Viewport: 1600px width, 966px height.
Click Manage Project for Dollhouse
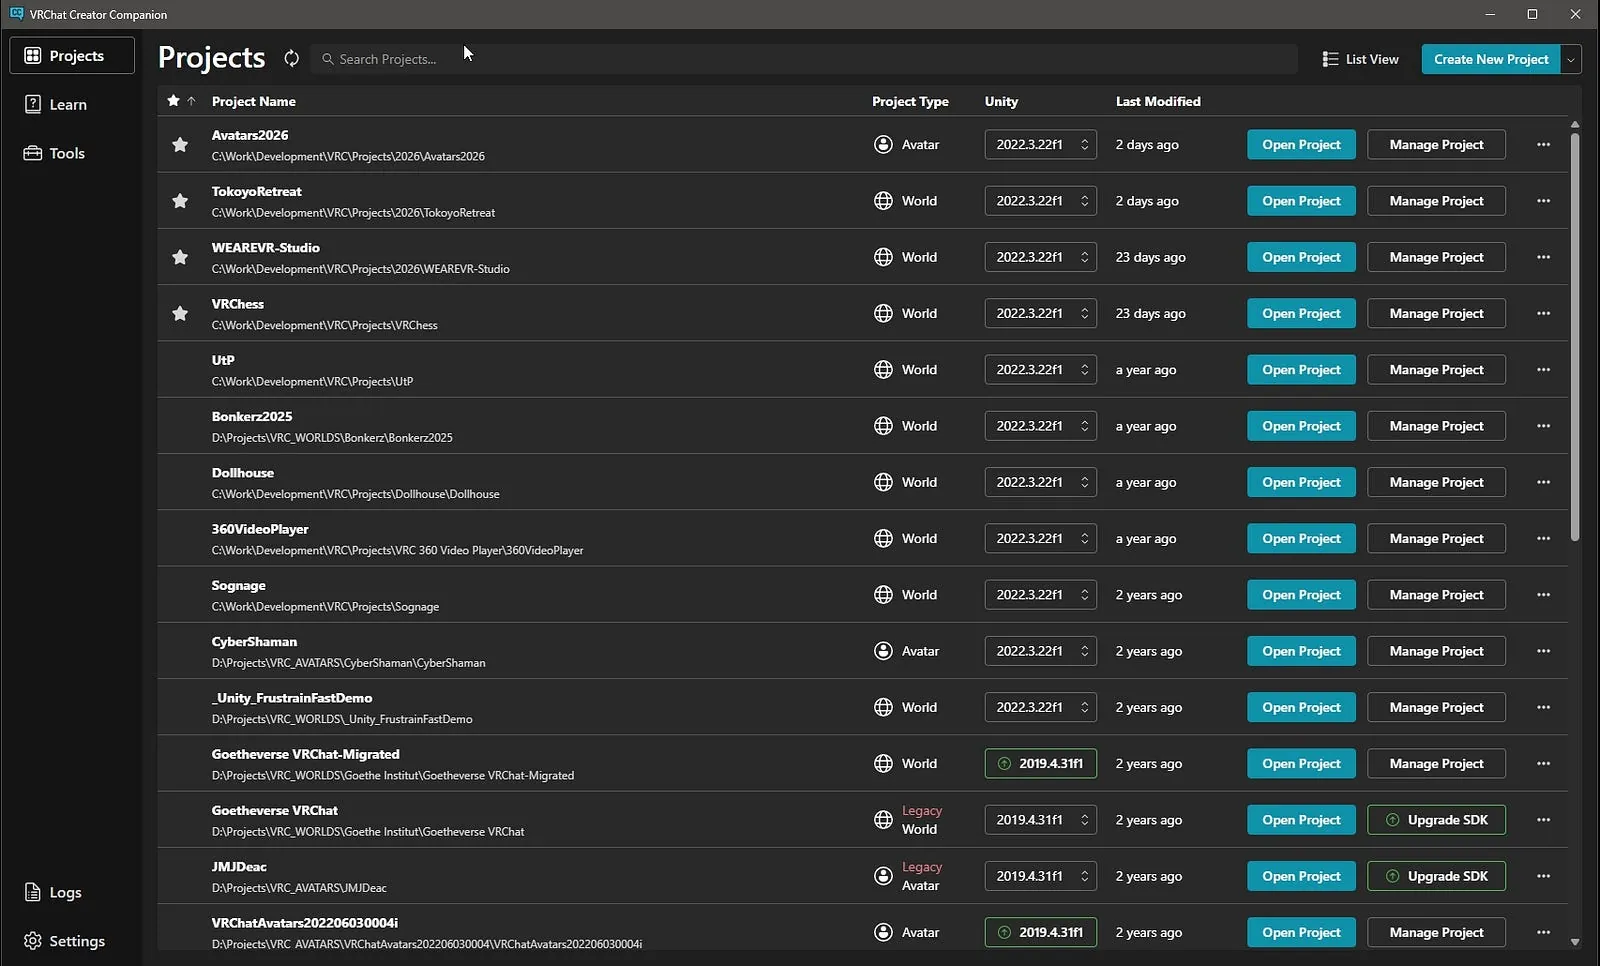point(1436,482)
